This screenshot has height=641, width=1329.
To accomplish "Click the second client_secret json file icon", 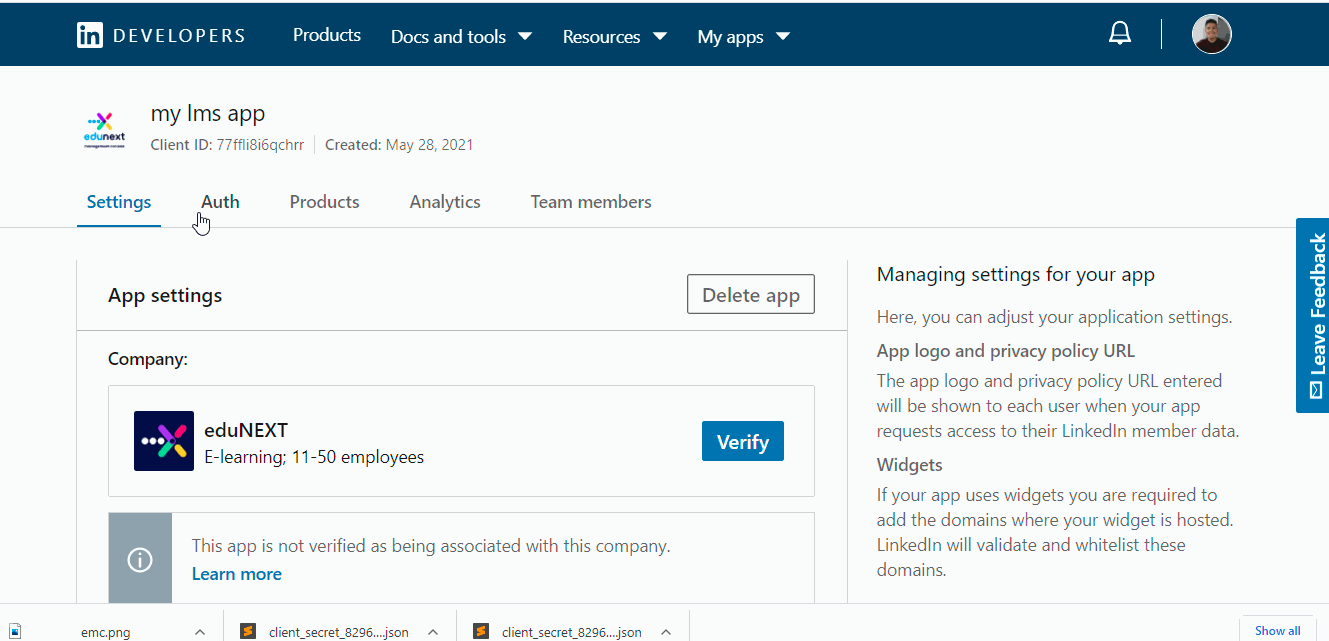I will tap(481, 632).
